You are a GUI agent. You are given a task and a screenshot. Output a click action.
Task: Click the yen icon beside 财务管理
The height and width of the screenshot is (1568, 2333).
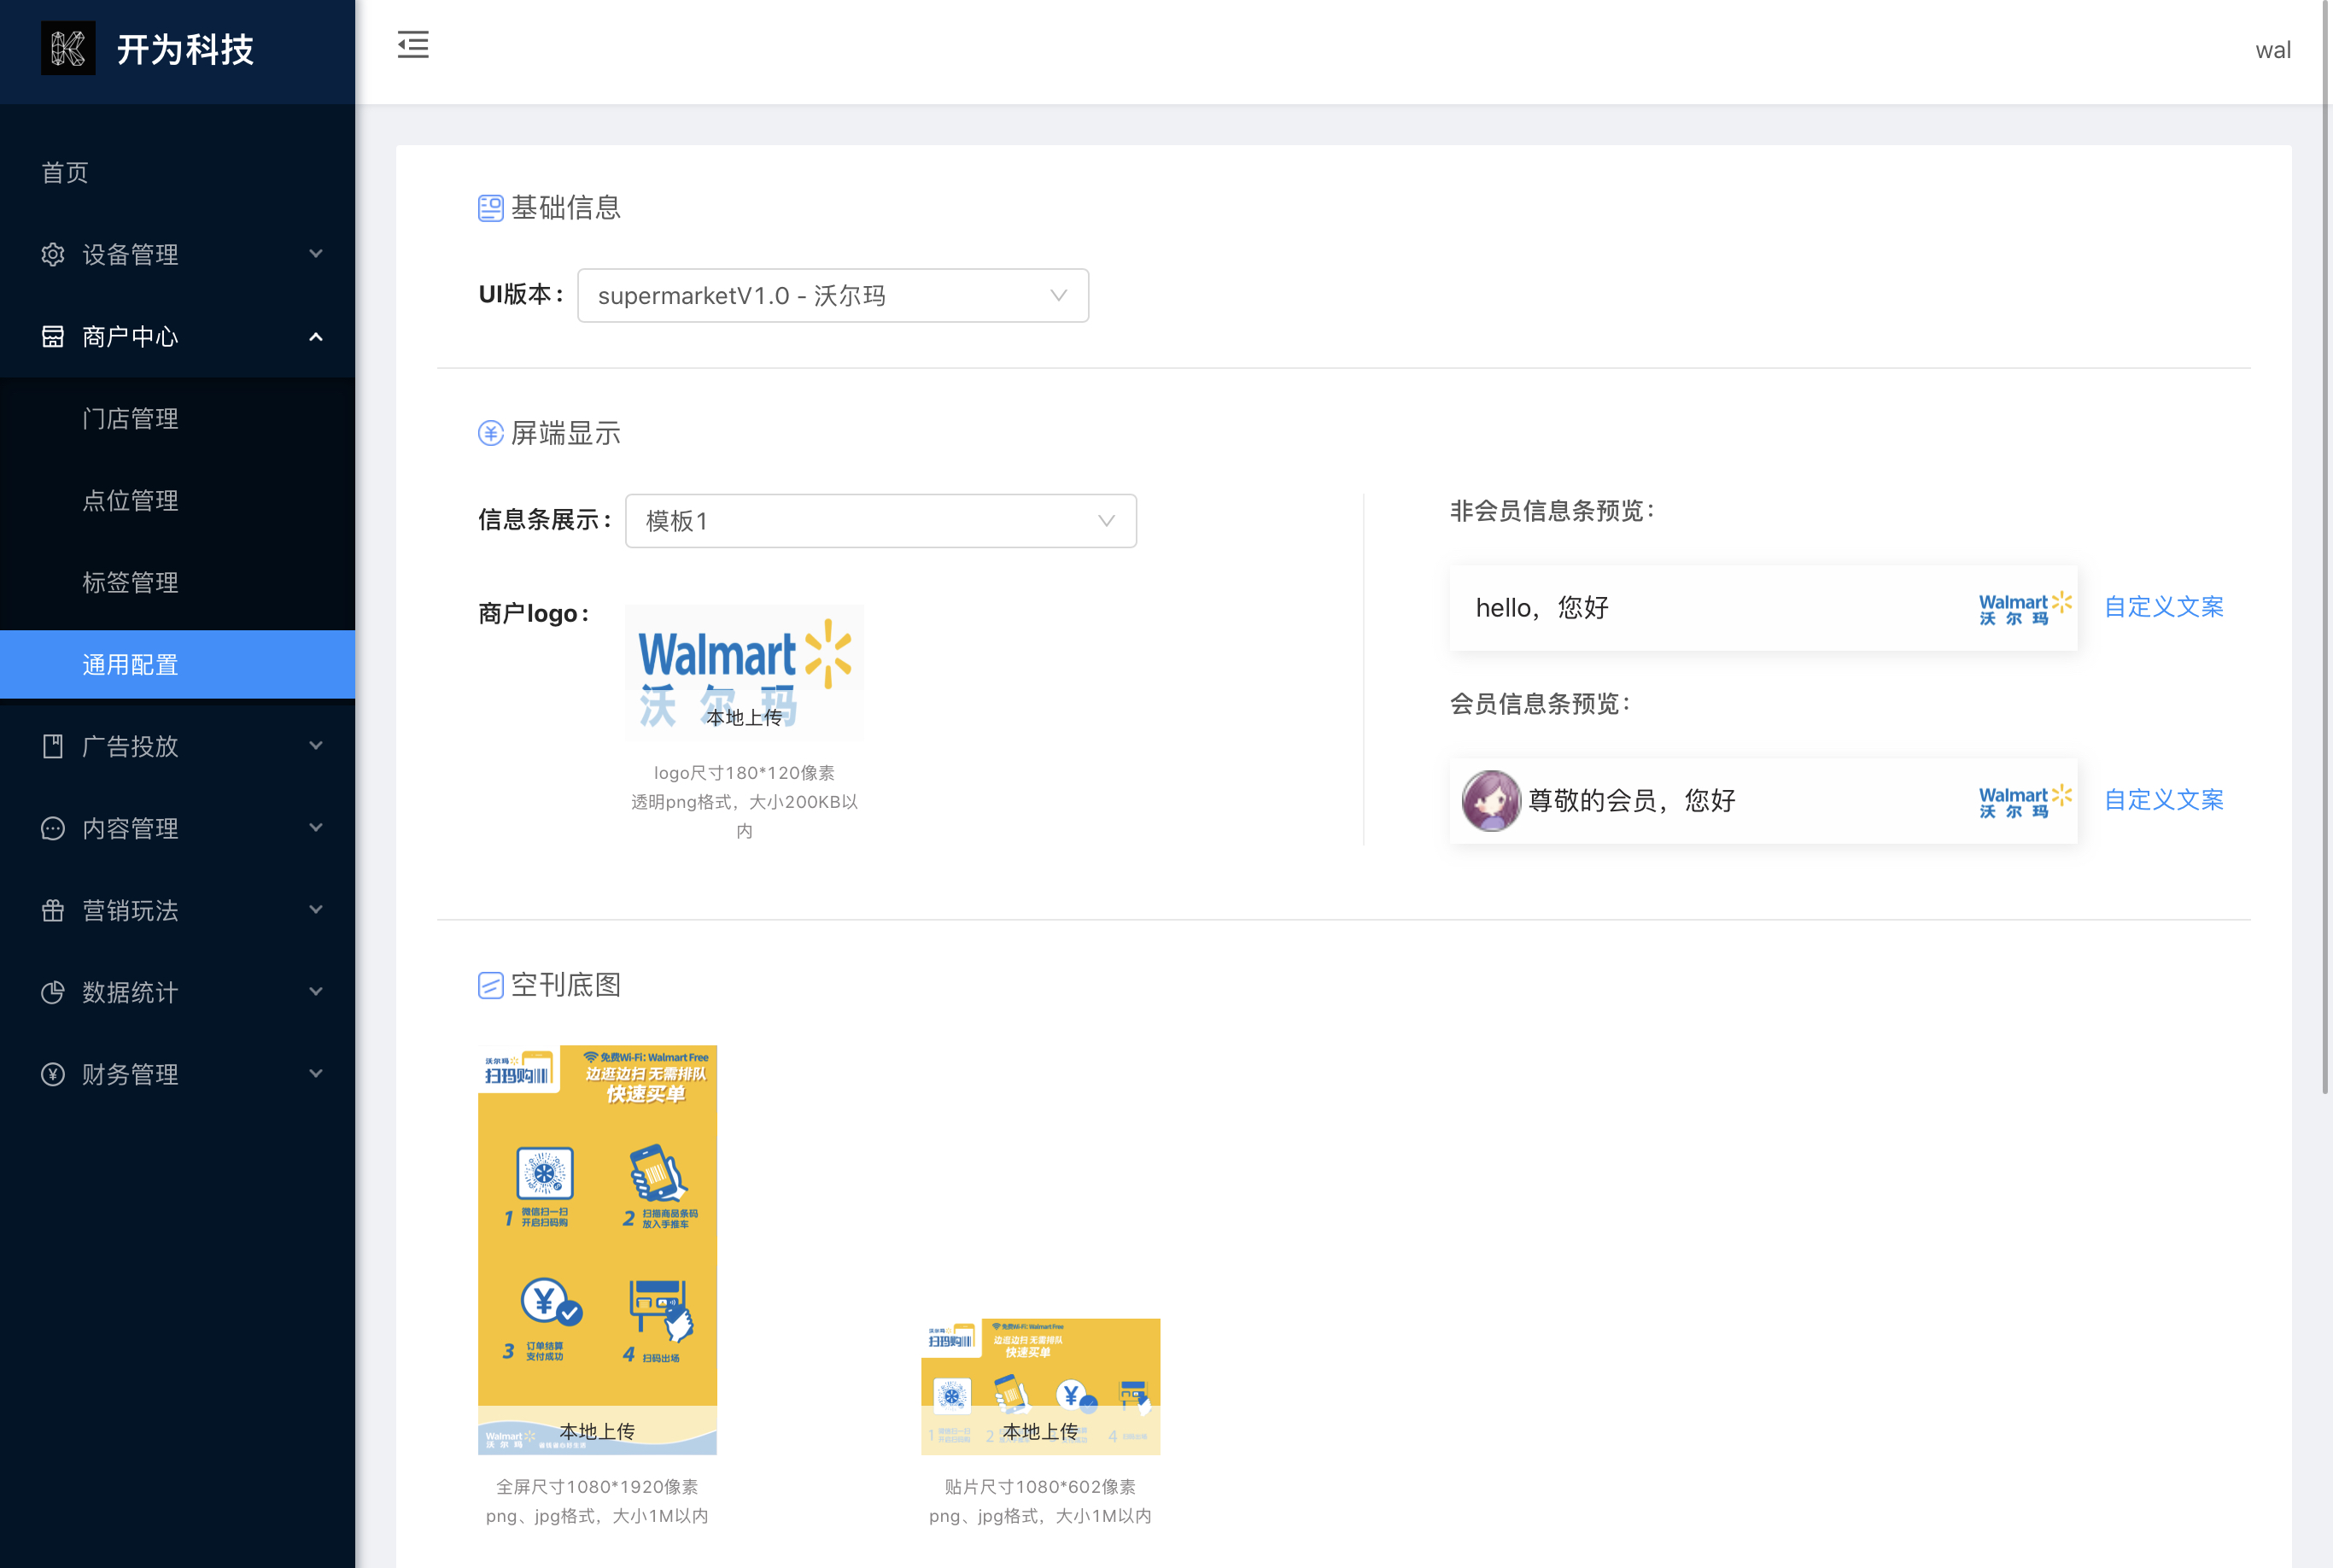[53, 1074]
